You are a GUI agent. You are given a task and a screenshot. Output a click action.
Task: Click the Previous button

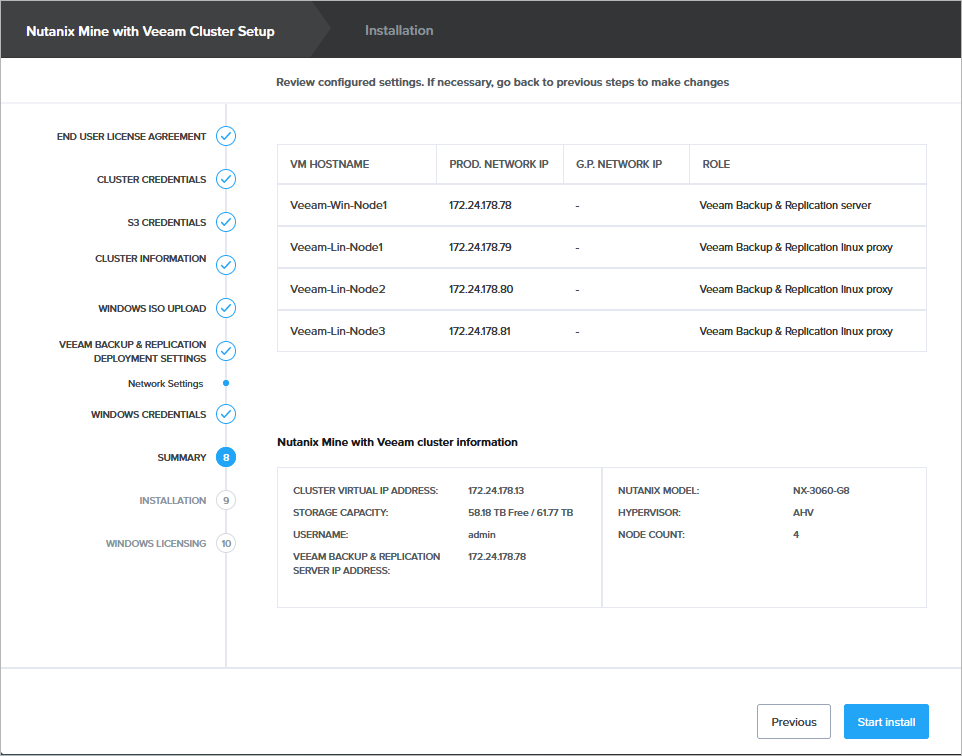(794, 722)
